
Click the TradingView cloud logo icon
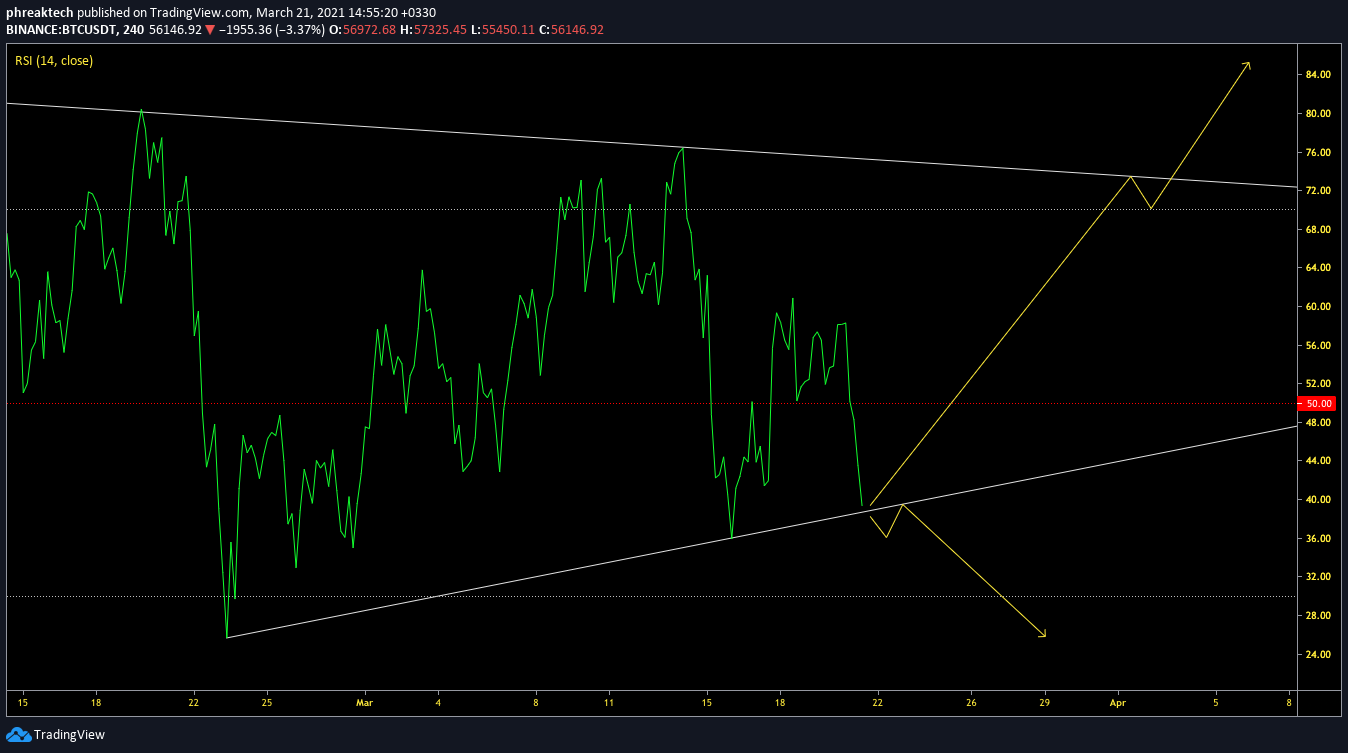click(x=18, y=735)
